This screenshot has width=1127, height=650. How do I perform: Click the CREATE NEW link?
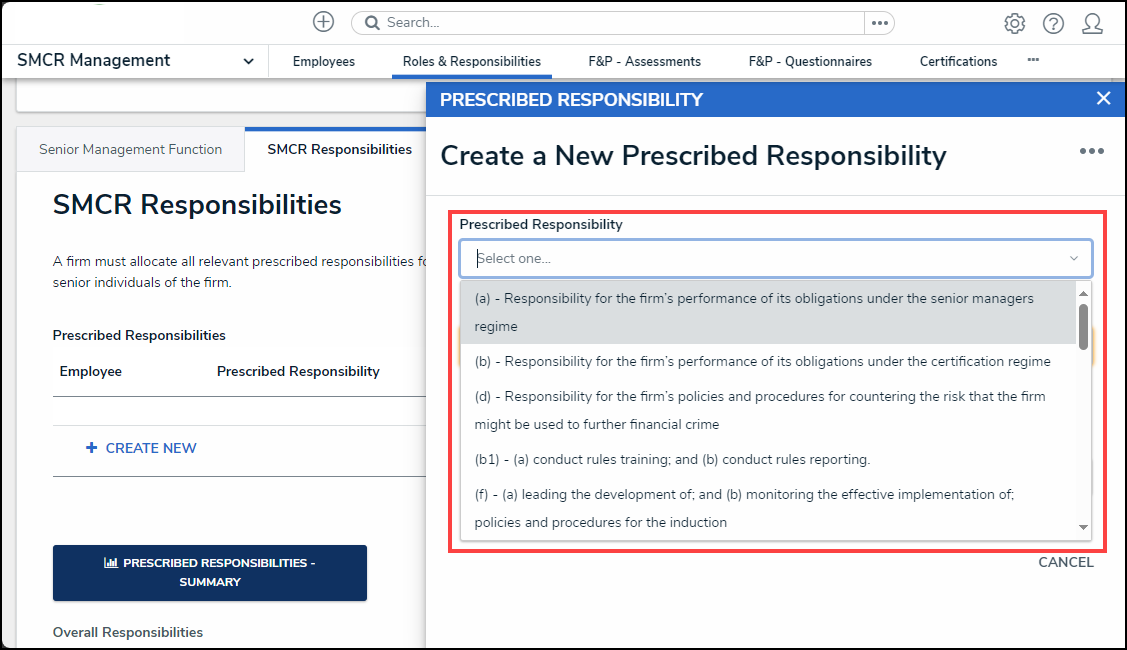point(141,448)
